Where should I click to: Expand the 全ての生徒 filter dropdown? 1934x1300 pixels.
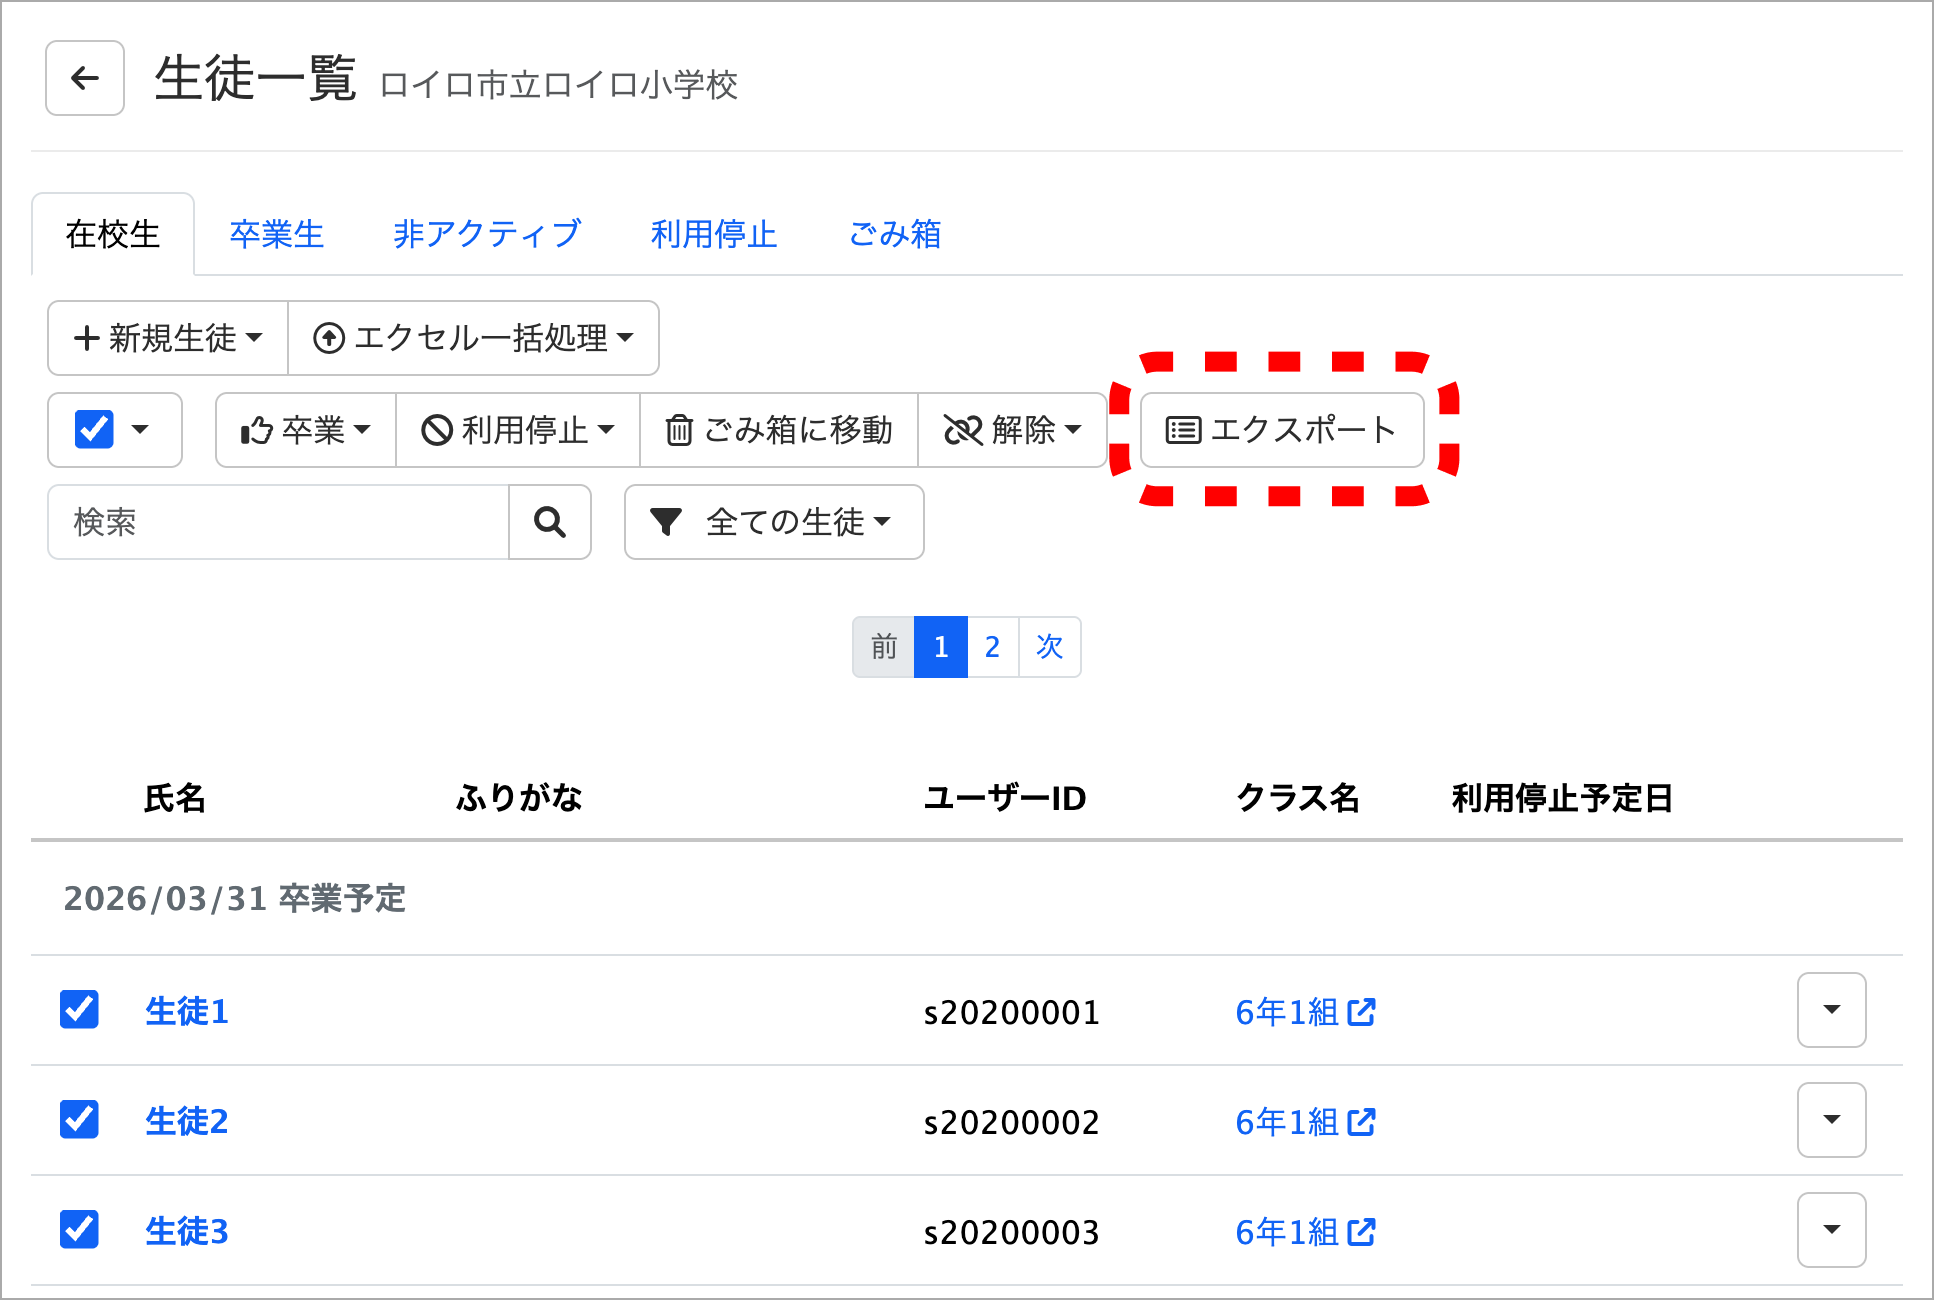[x=774, y=522]
